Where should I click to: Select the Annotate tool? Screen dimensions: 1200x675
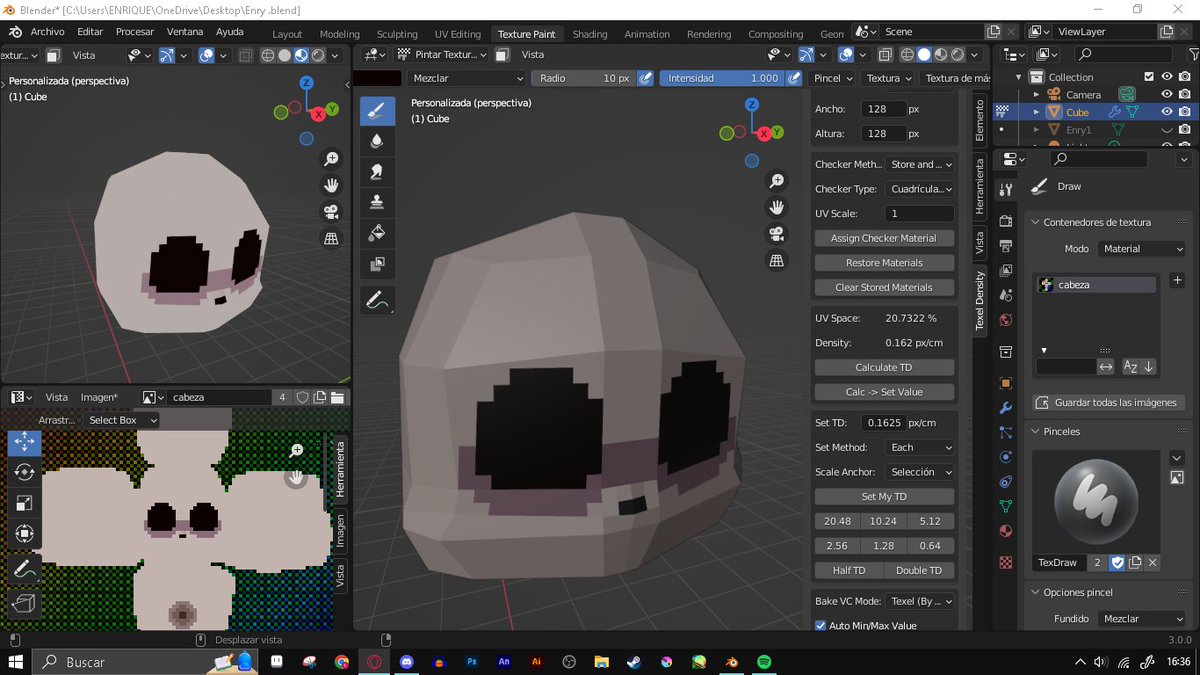(x=377, y=299)
